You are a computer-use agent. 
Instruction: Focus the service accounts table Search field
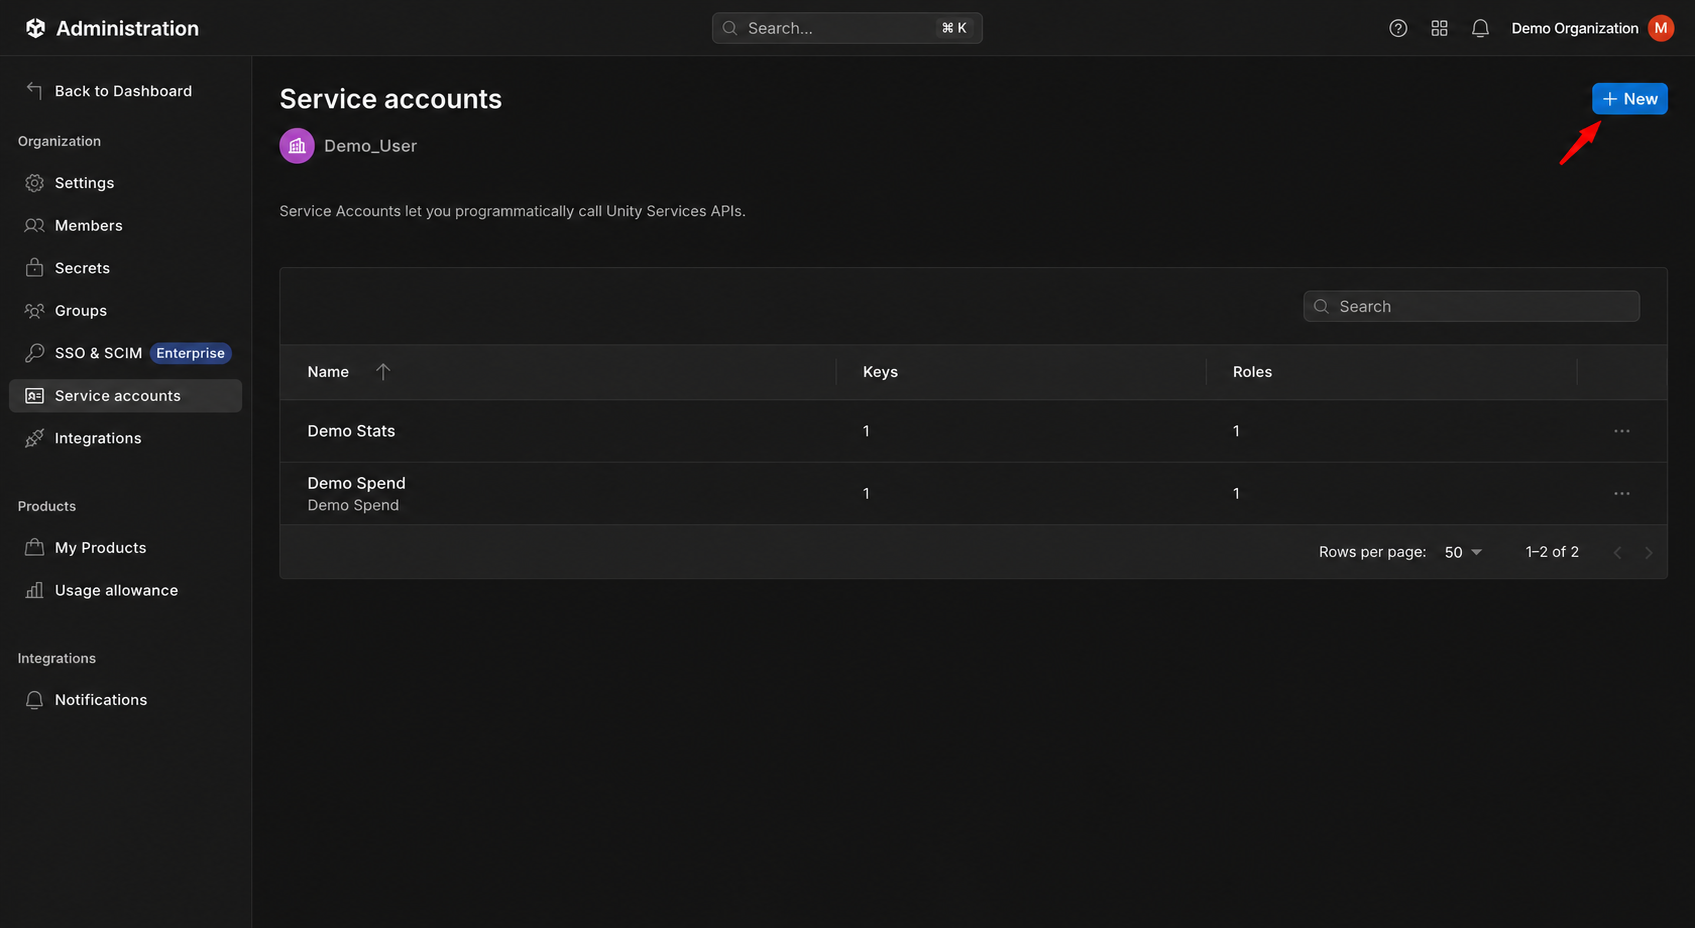(1471, 306)
